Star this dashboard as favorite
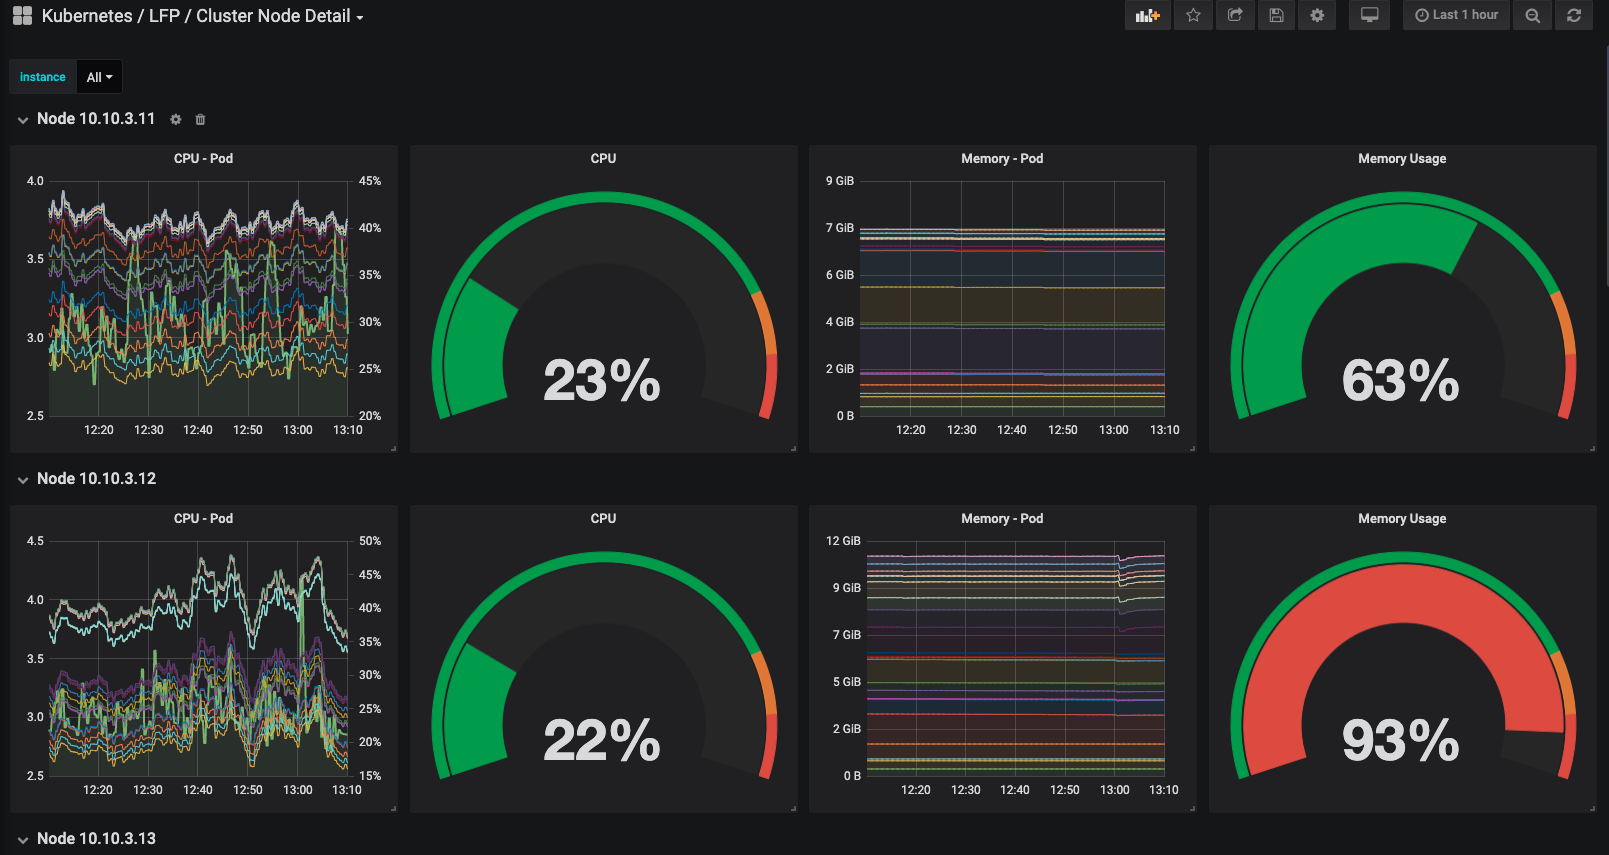The height and width of the screenshot is (855, 1609). [1193, 15]
